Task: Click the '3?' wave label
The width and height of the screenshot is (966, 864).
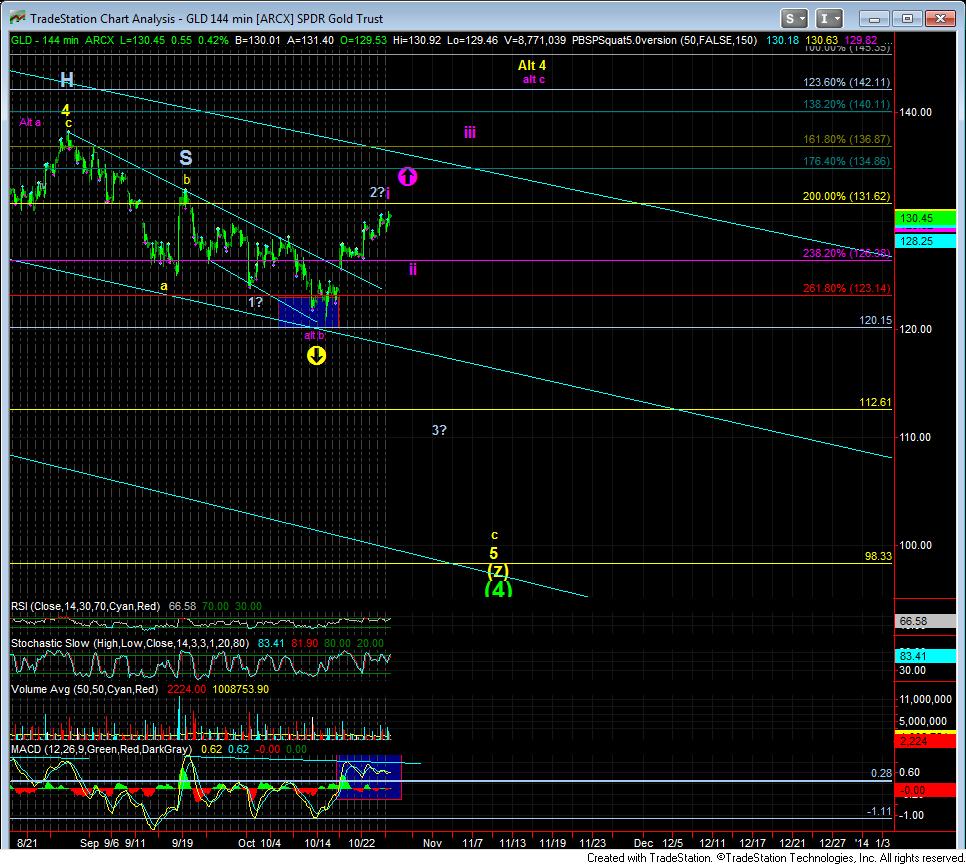Action: (x=439, y=430)
